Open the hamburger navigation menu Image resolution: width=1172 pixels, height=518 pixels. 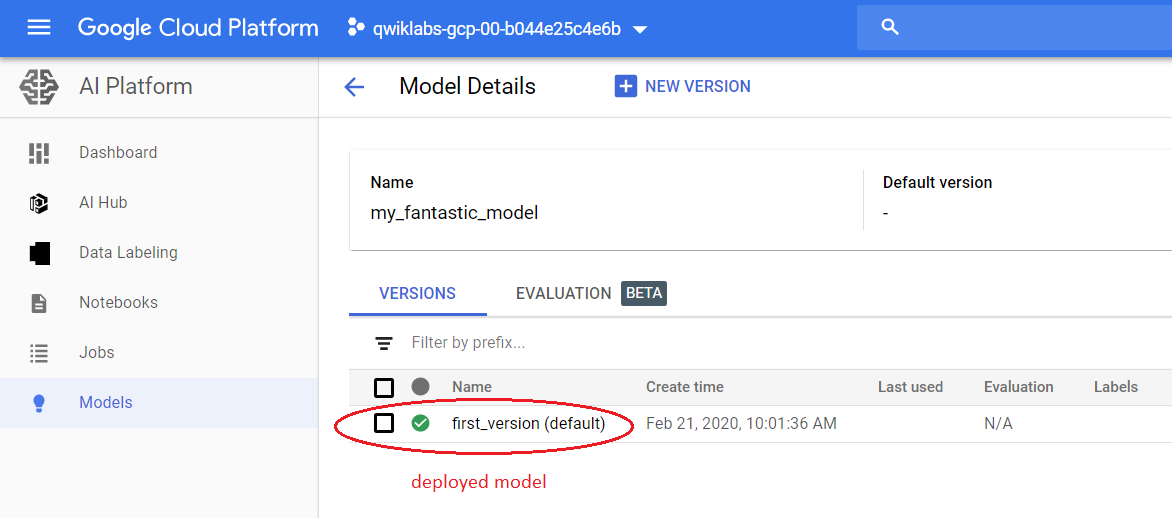pos(39,28)
